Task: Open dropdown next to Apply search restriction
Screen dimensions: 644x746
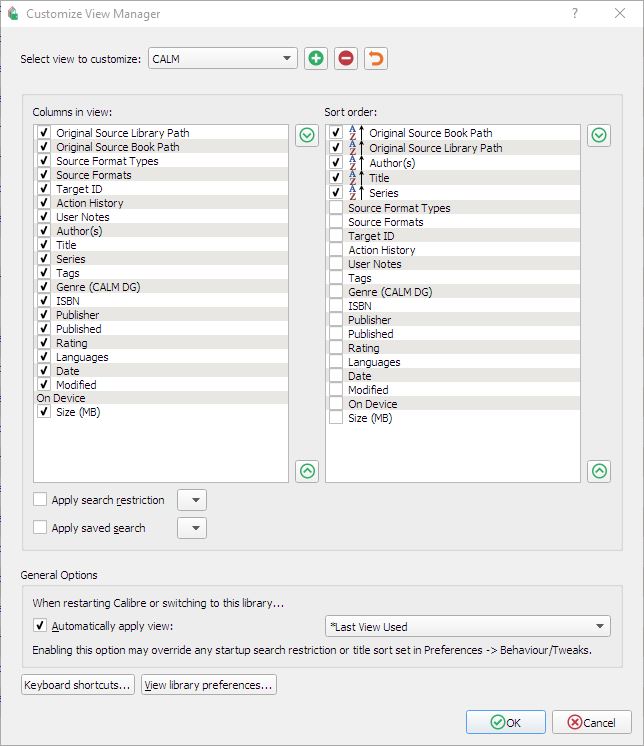Action: [x=192, y=500]
